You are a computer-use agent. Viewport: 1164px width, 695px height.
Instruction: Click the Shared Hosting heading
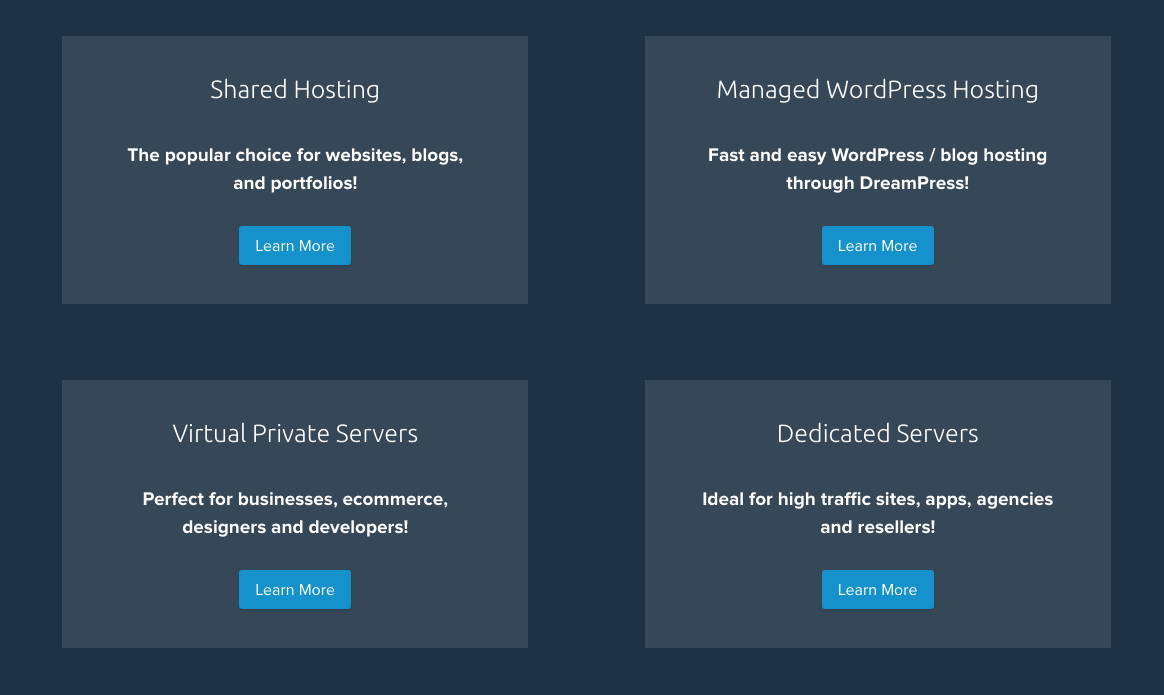pos(294,90)
